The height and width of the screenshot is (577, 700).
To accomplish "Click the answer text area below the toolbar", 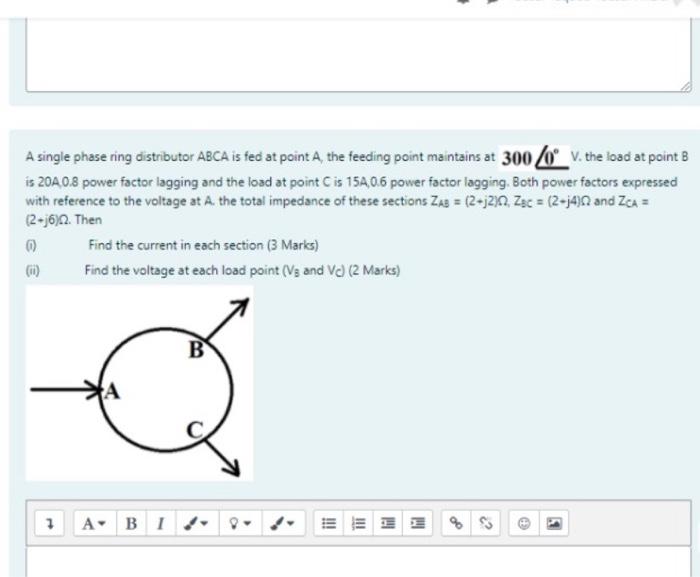I will [x=358, y=561].
